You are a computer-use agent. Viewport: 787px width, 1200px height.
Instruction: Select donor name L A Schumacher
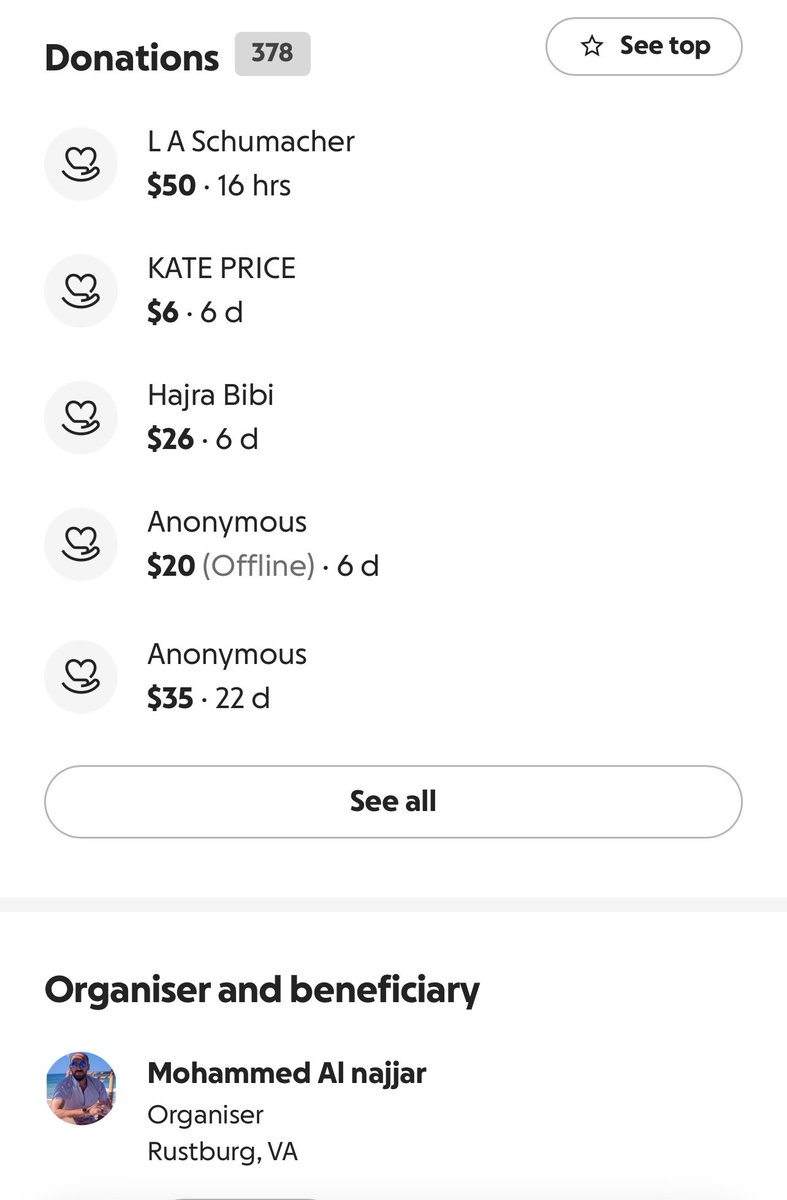coord(251,141)
